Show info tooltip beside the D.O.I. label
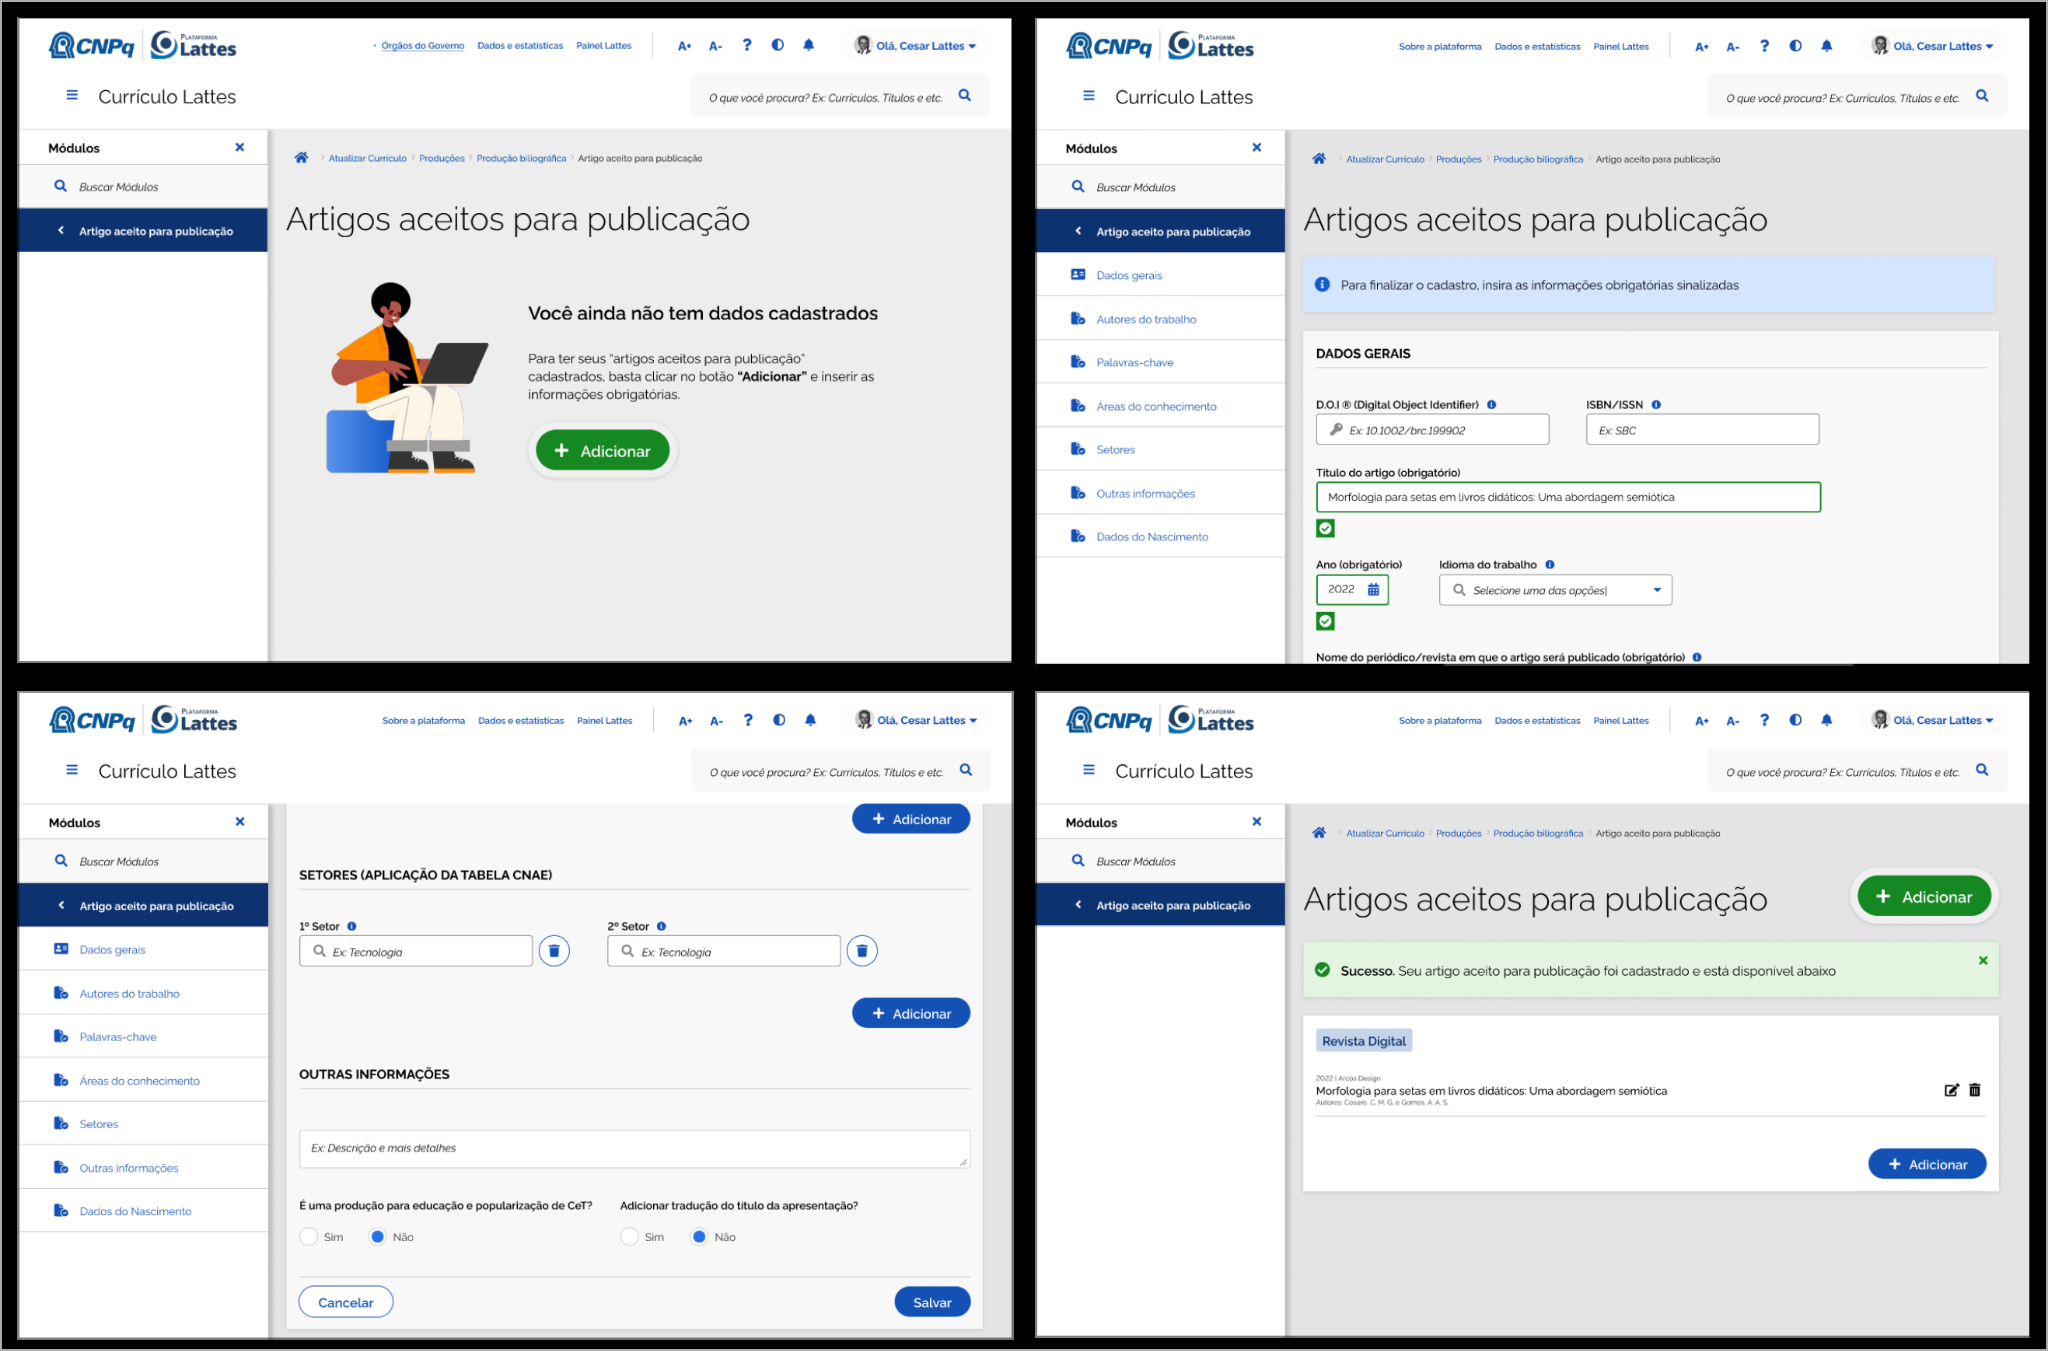 point(1491,405)
